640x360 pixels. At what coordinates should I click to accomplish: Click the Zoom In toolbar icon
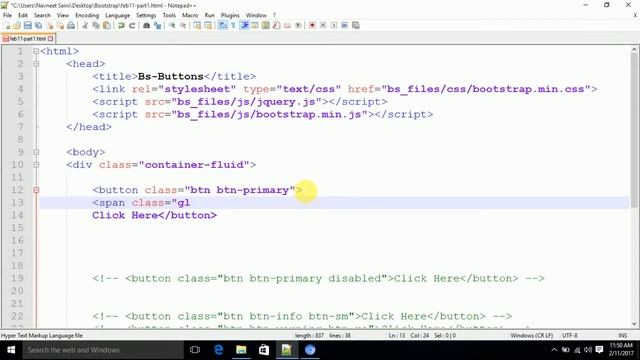coord(172,25)
